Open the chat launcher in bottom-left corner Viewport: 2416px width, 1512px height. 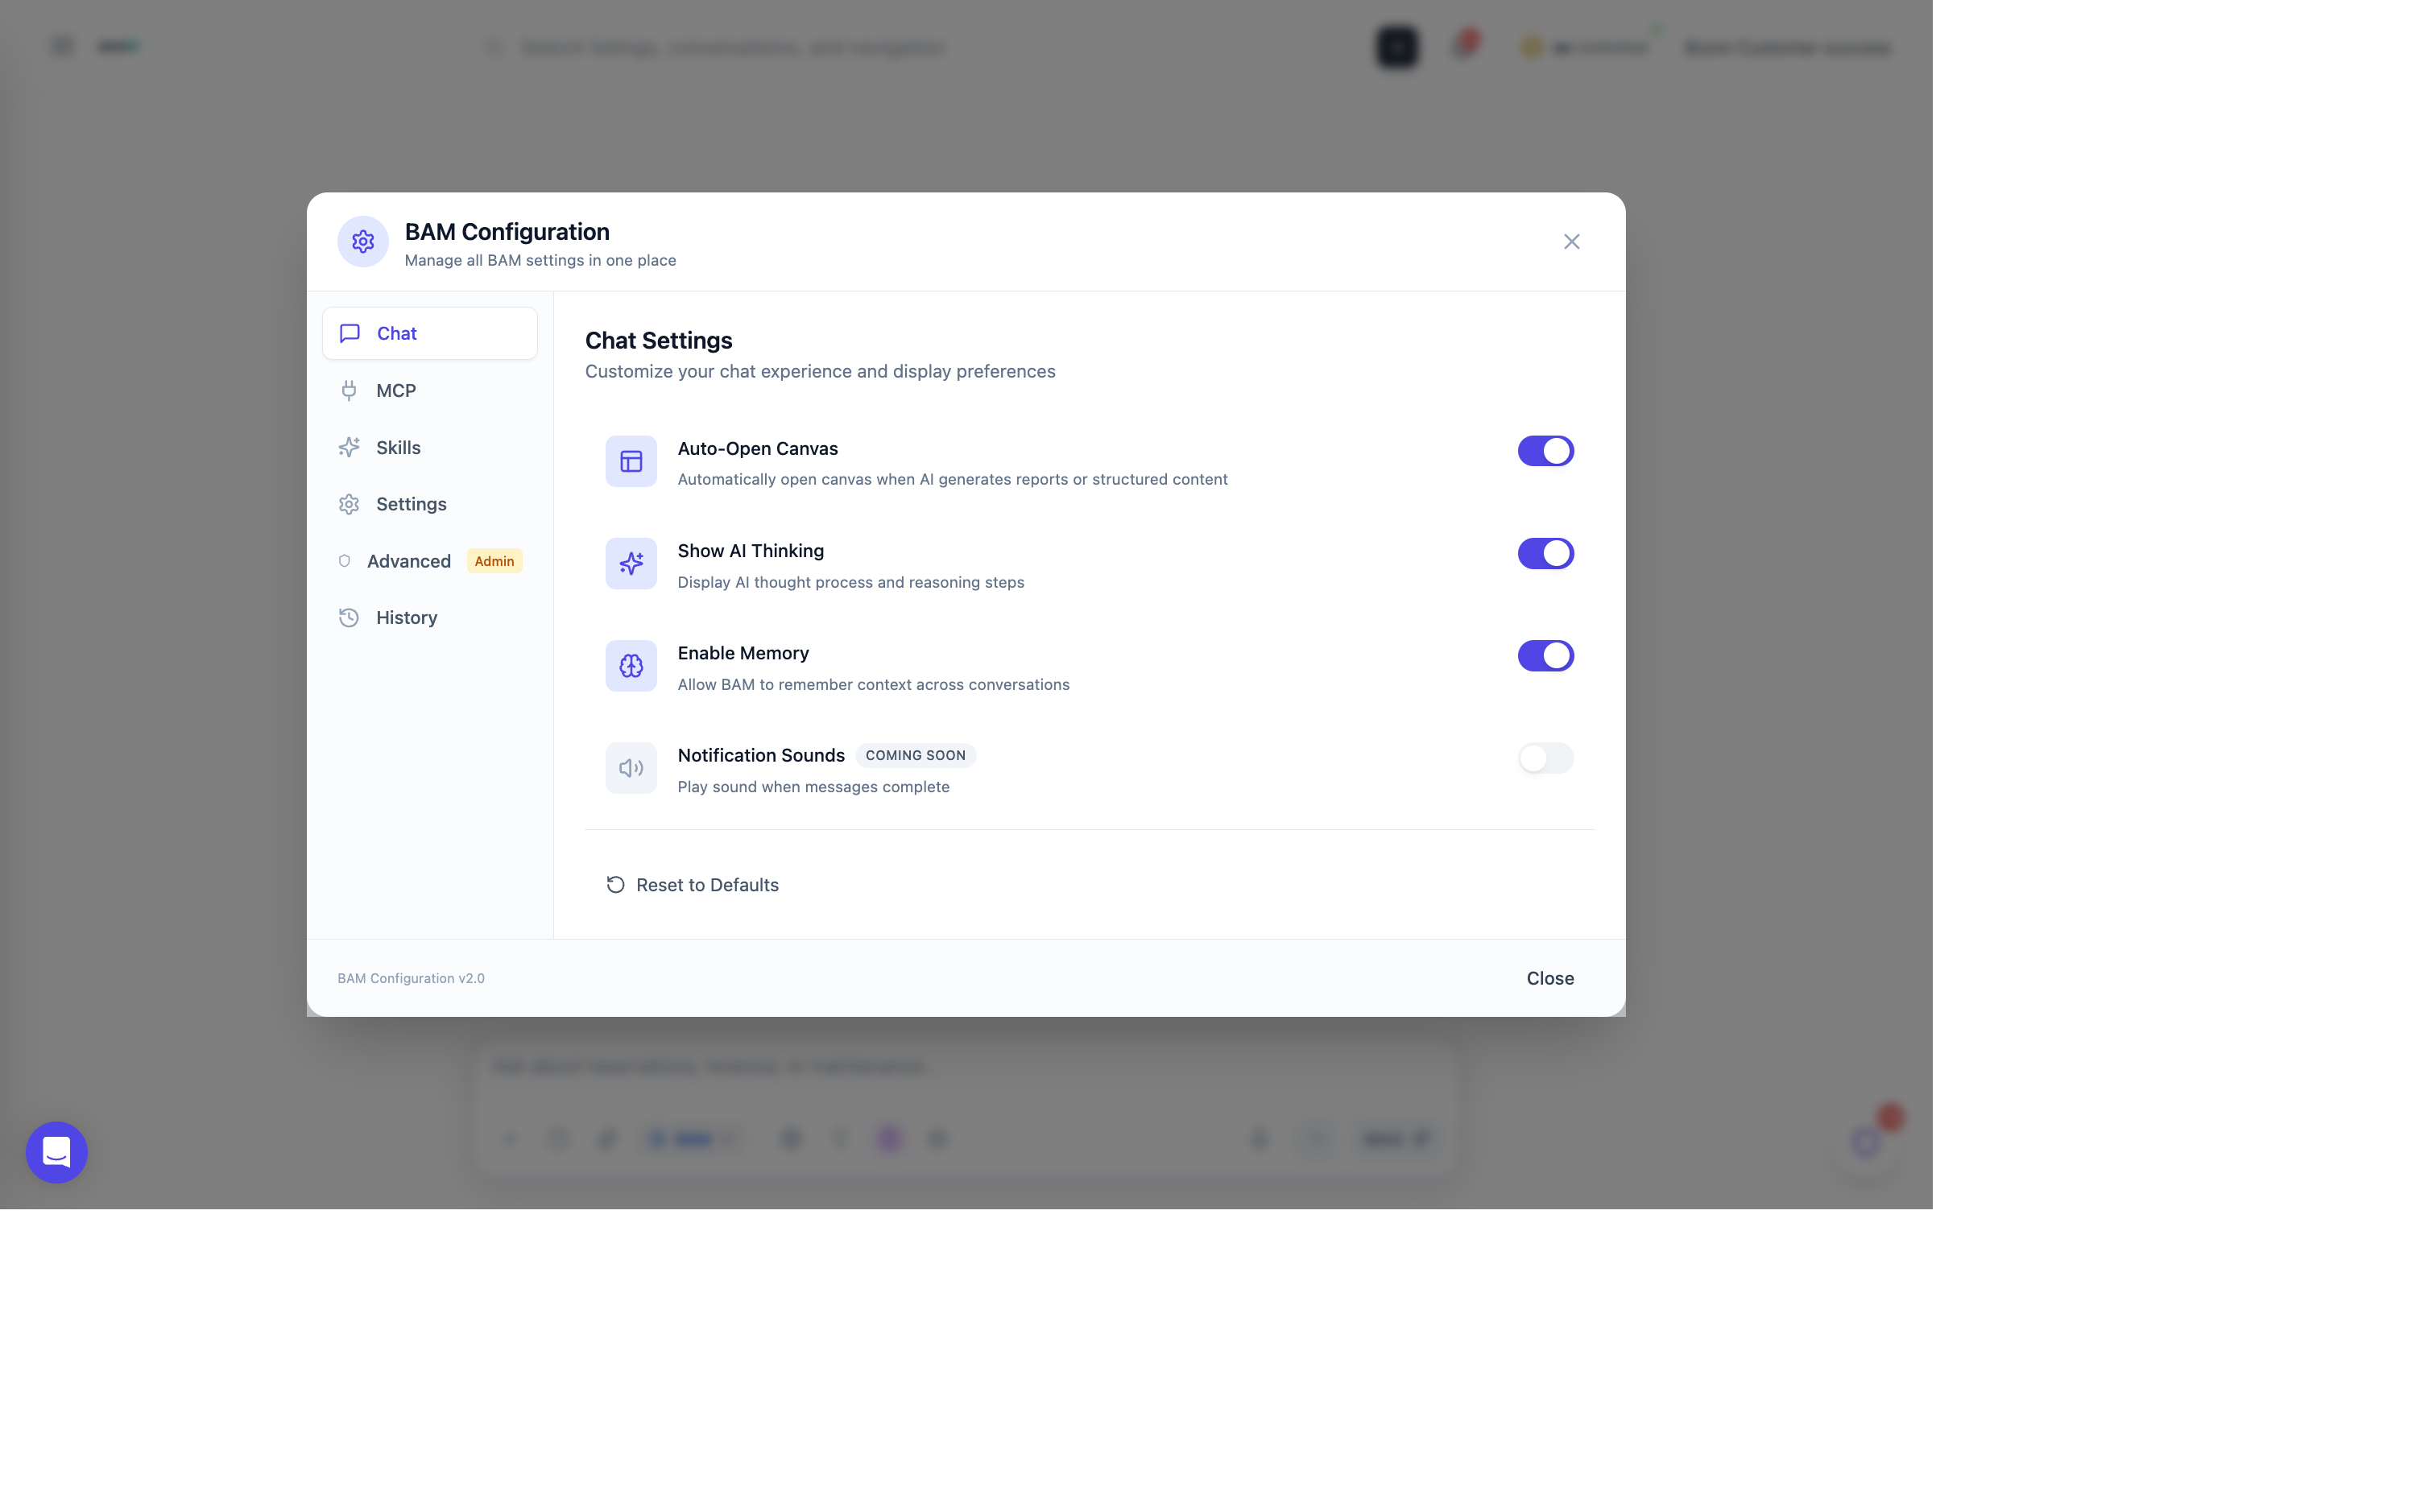pos(56,1152)
